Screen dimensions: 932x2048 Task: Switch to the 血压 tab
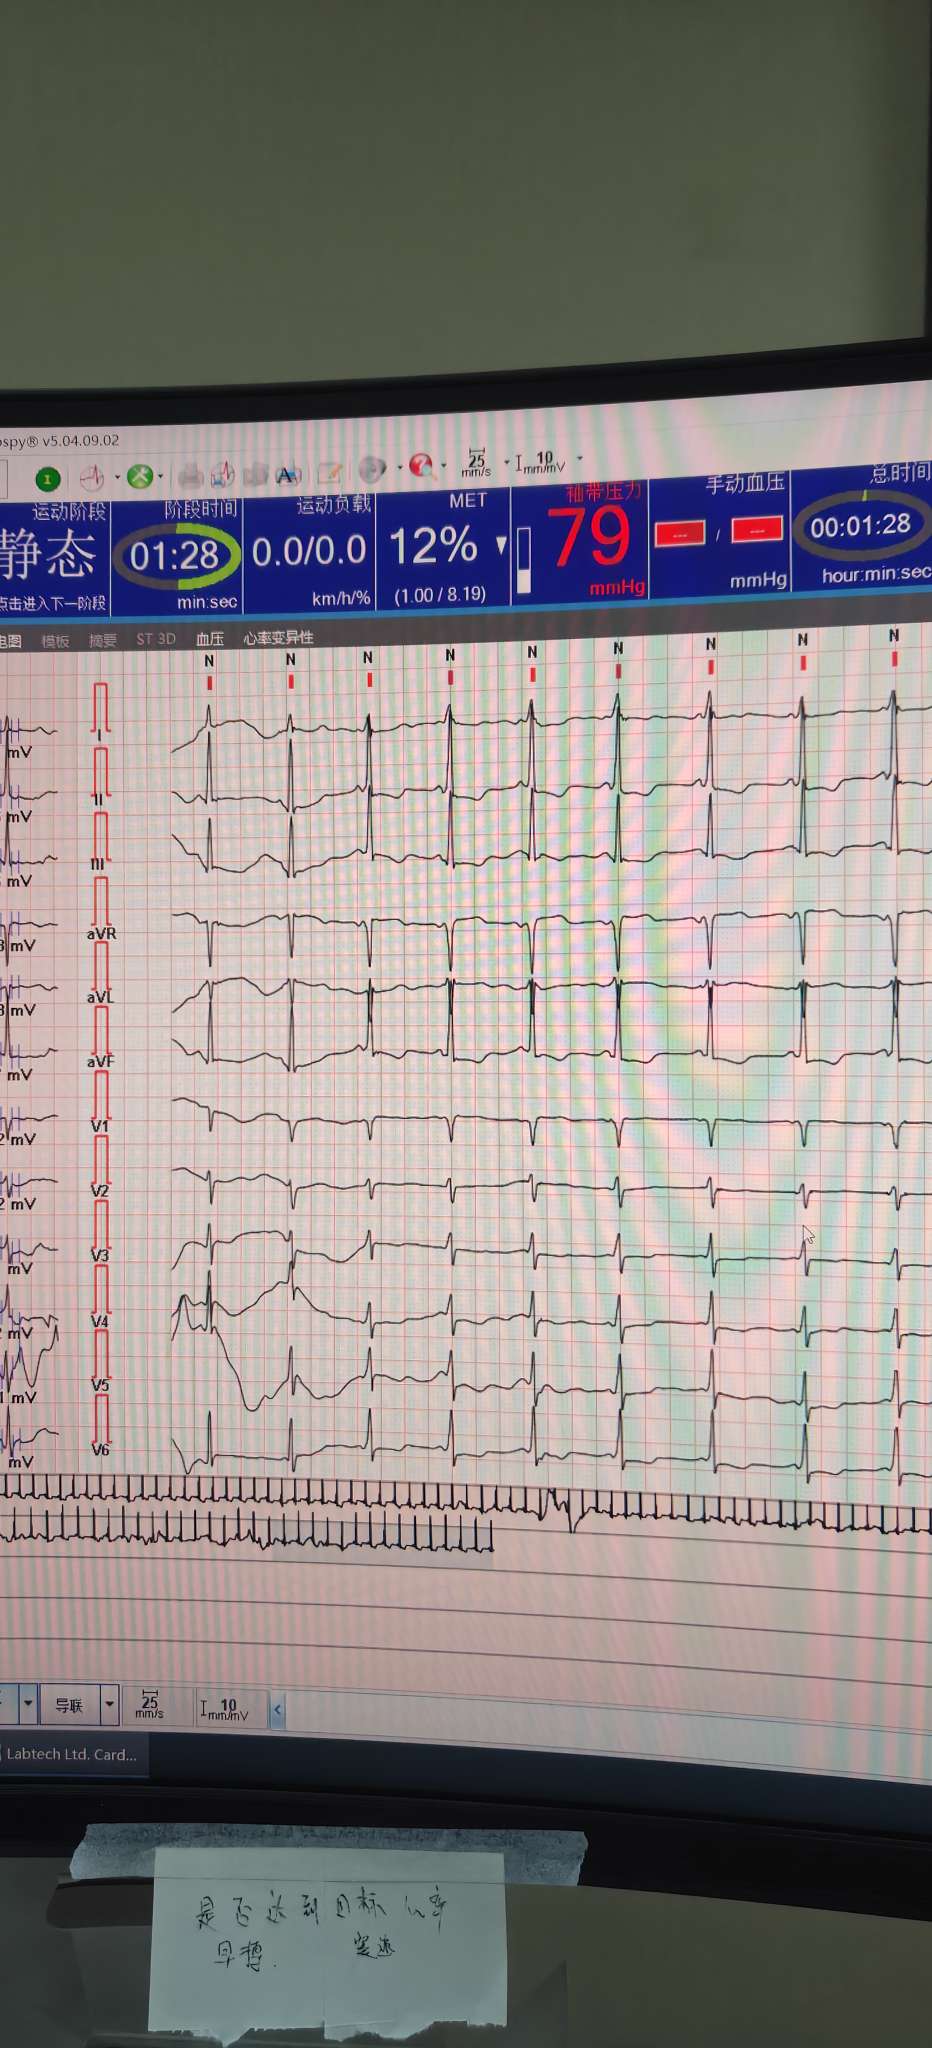[x=209, y=639]
